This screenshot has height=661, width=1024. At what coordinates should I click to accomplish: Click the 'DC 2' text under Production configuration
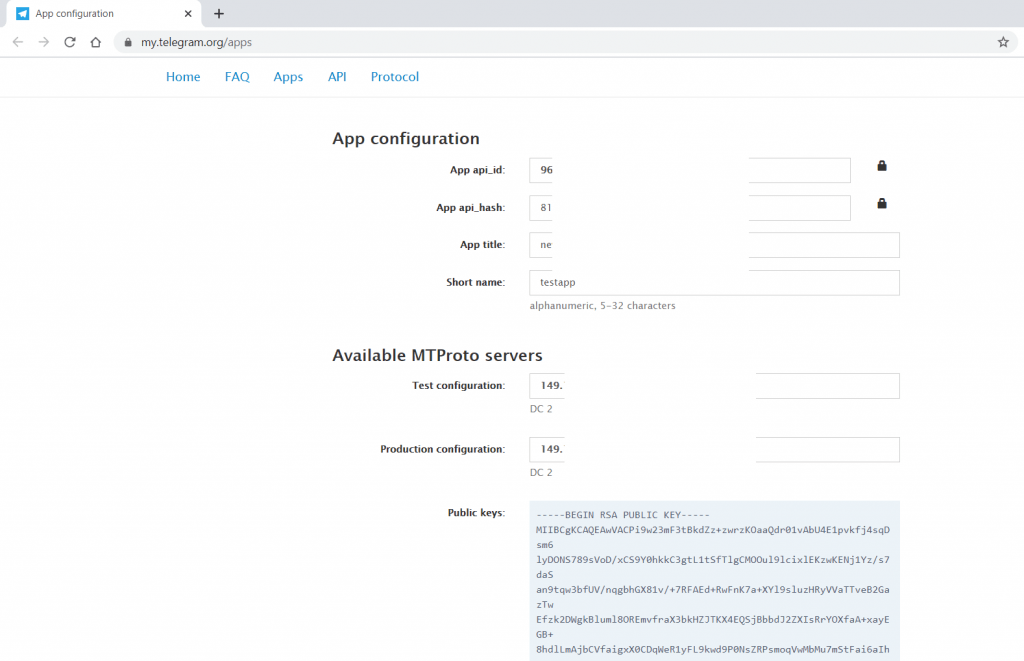coord(541,472)
